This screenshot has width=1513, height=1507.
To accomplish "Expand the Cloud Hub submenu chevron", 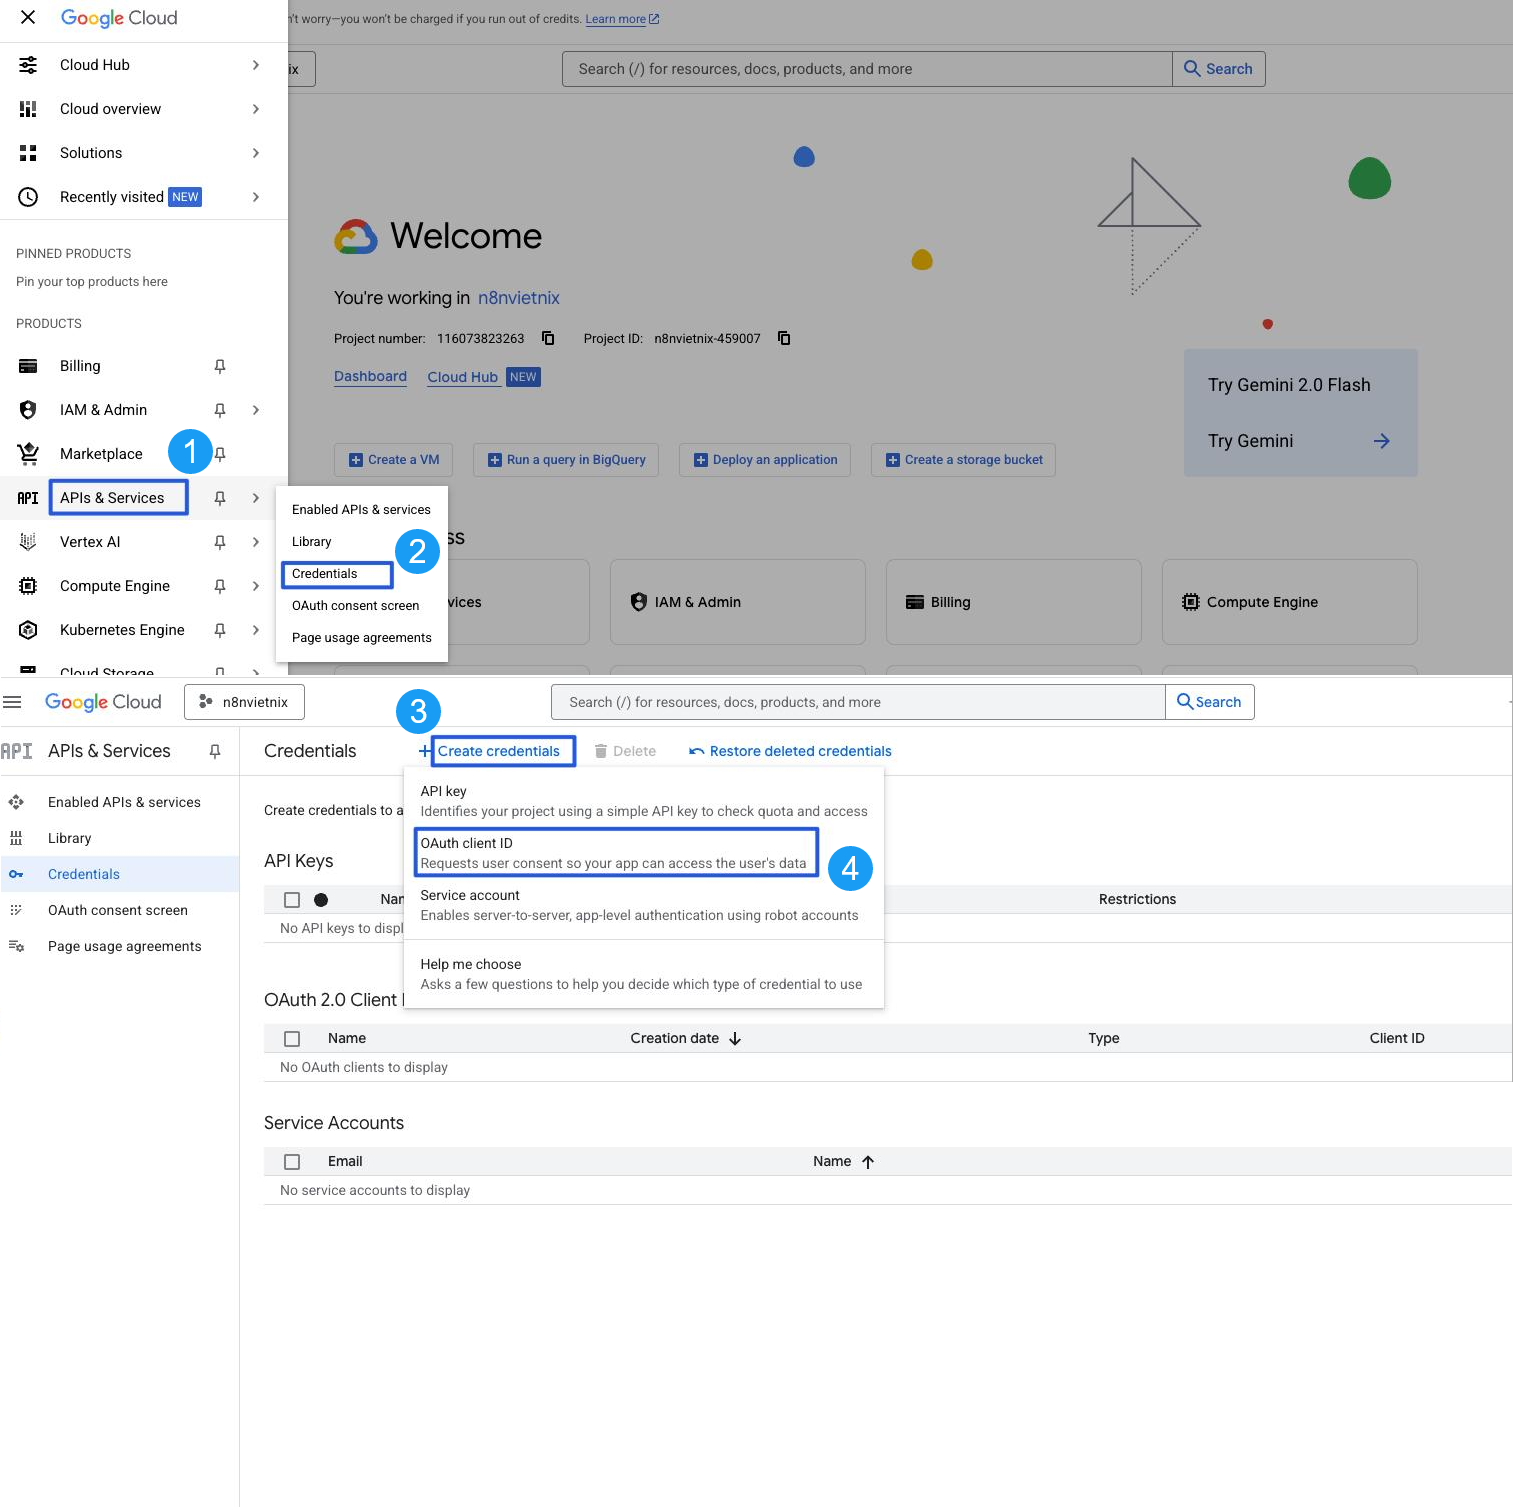I will coord(256,65).
